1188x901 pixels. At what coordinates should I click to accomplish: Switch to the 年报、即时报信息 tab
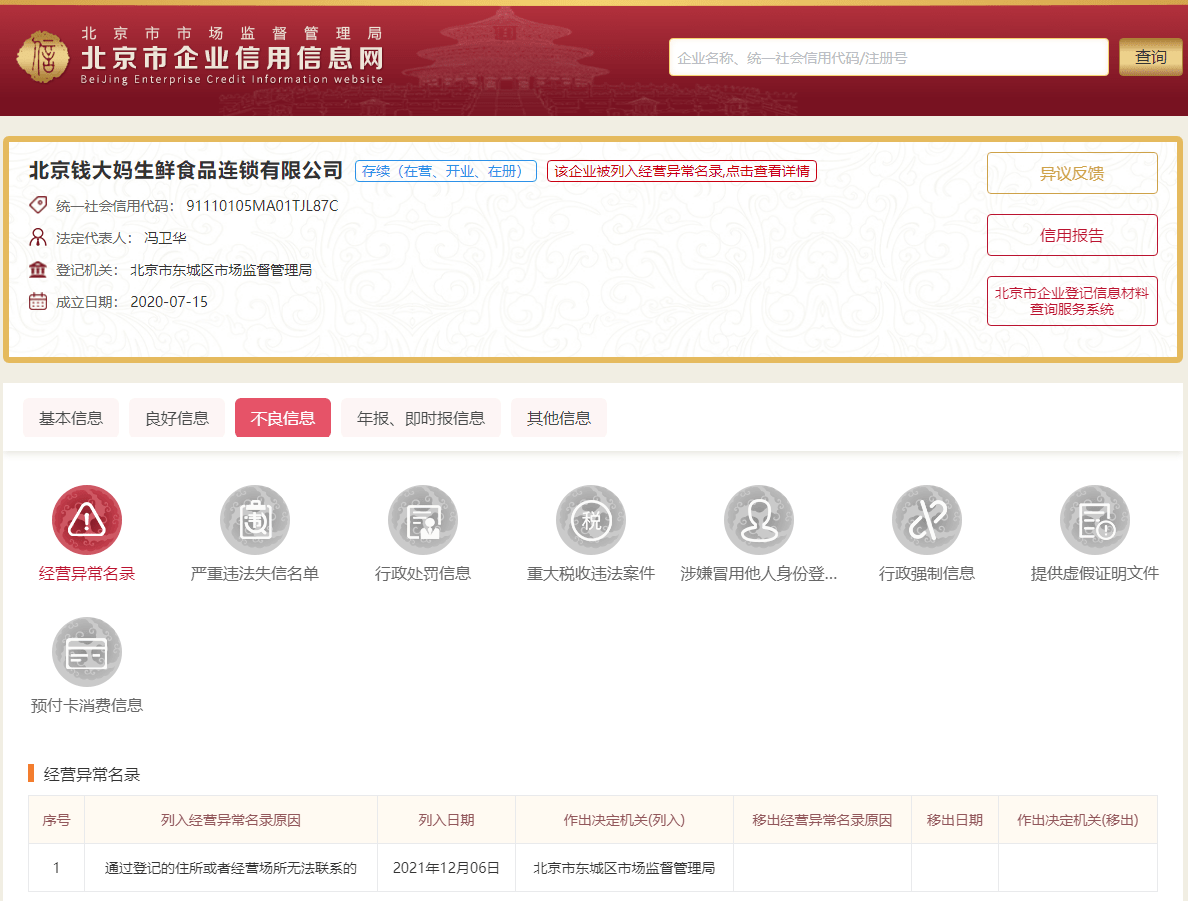[421, 418]
